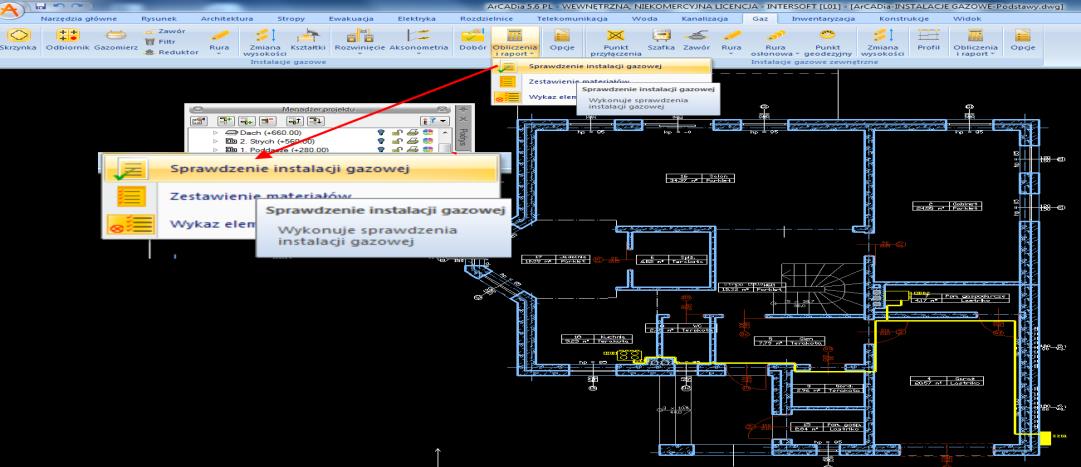Open Rura dropdown in Instalacje gazowe zewnętrzne
Screen dimensions: 1081x467
point(731,41)
